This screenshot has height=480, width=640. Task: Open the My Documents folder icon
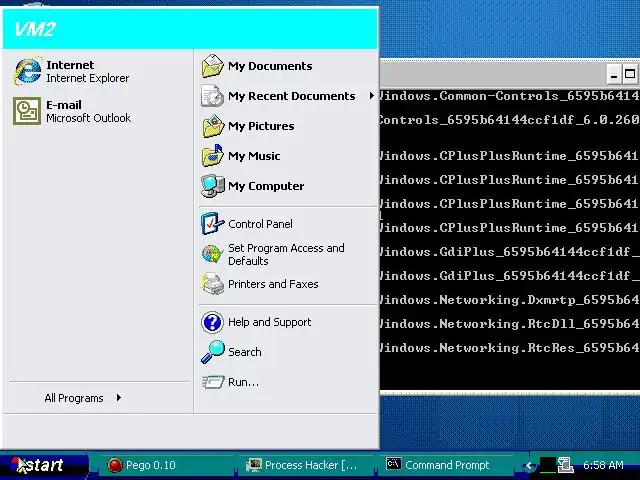pyautogui.click(x=212, y=66)
